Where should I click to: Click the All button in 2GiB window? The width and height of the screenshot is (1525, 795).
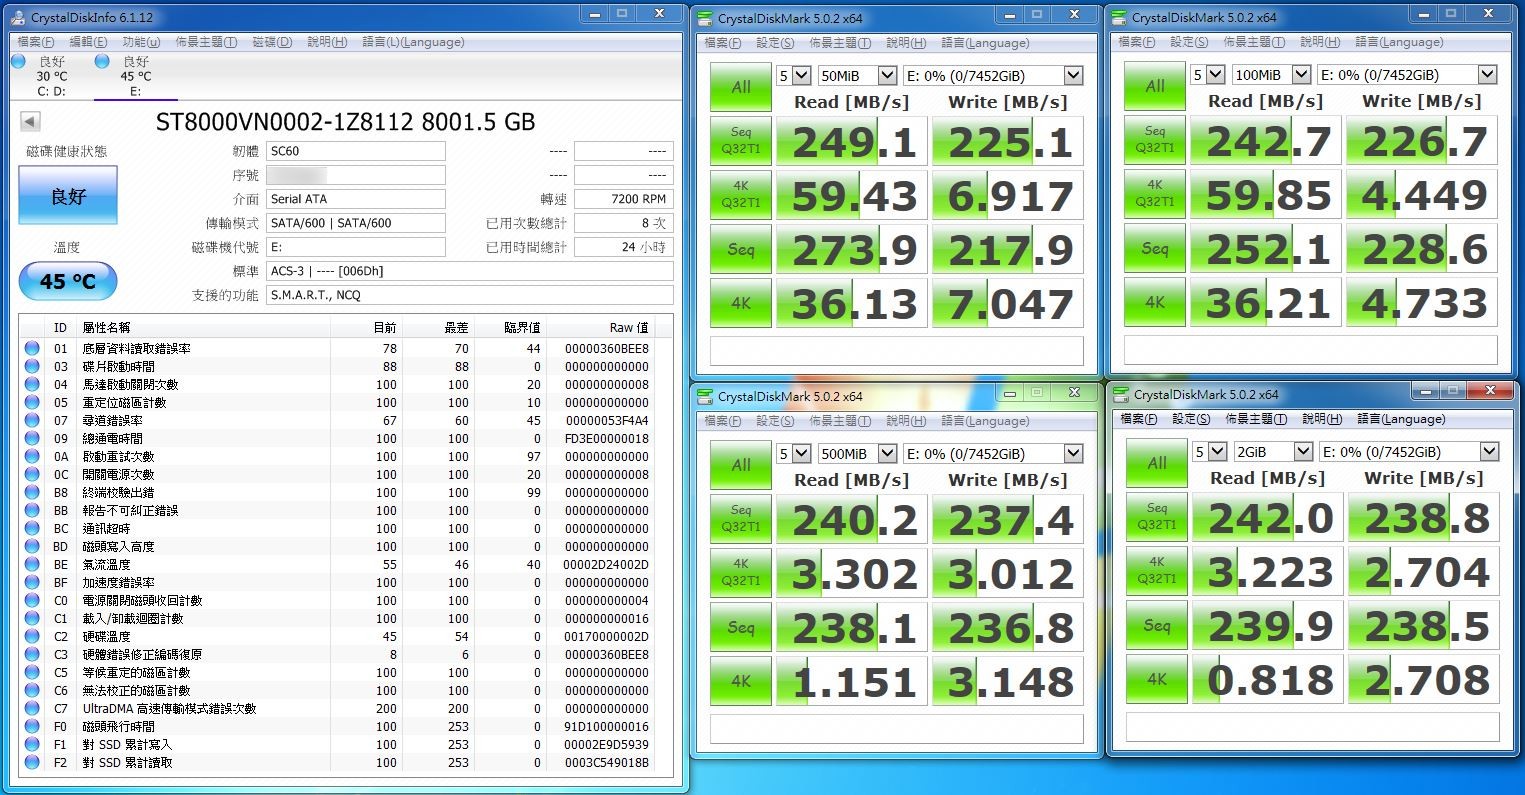1157,463
